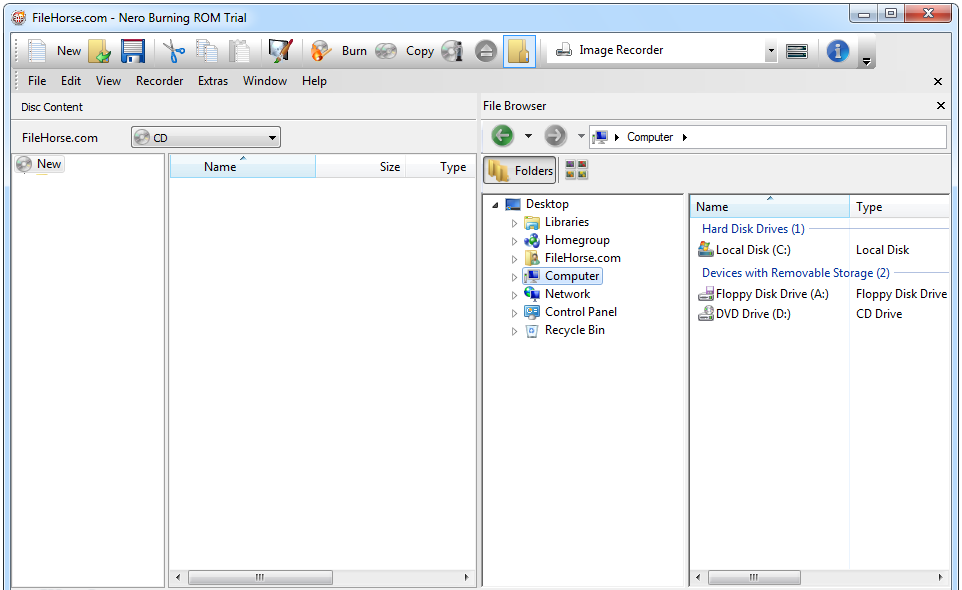The image size is (962, 590).
Task: Click the New toolbar label
Action: point(69,51)
